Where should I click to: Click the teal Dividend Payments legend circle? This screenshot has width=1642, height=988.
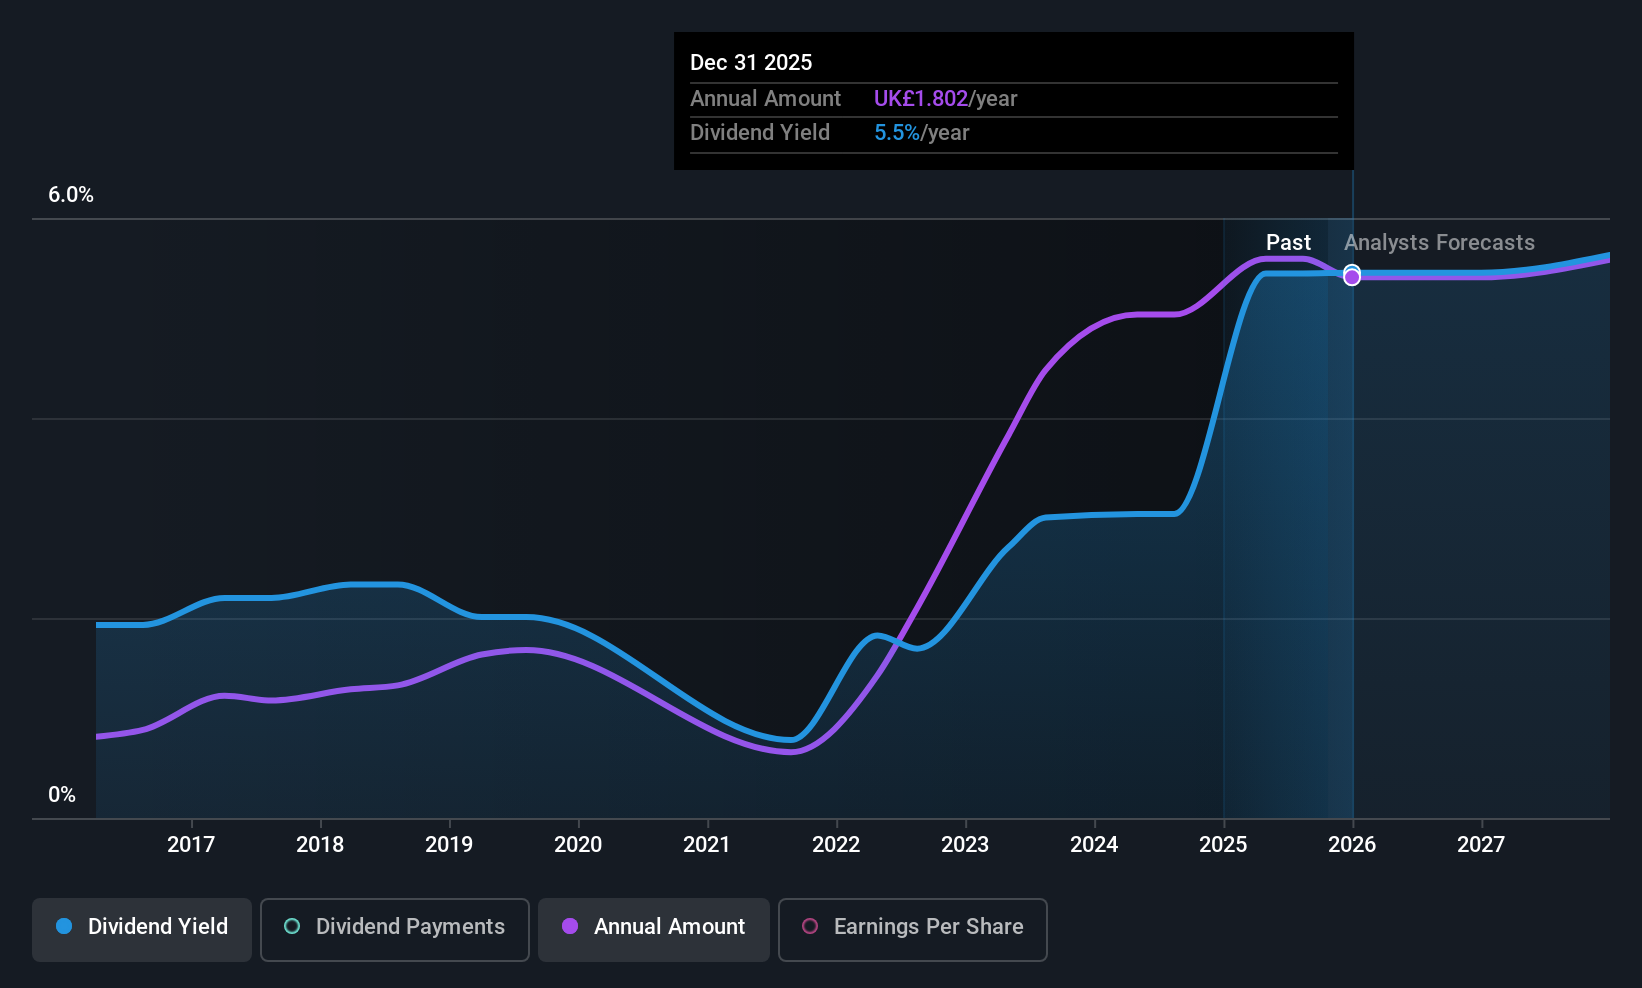pyautogui.click(x=292, y=927)
